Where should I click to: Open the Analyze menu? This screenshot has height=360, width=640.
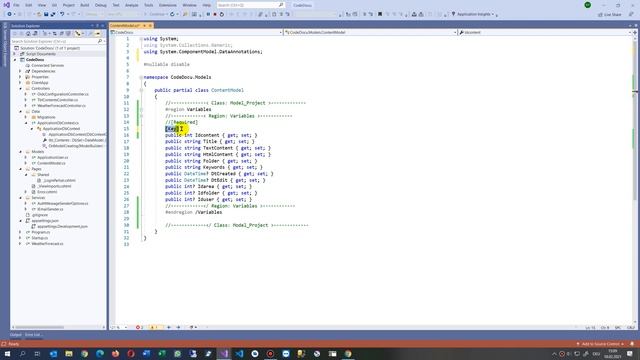[131, 5]
